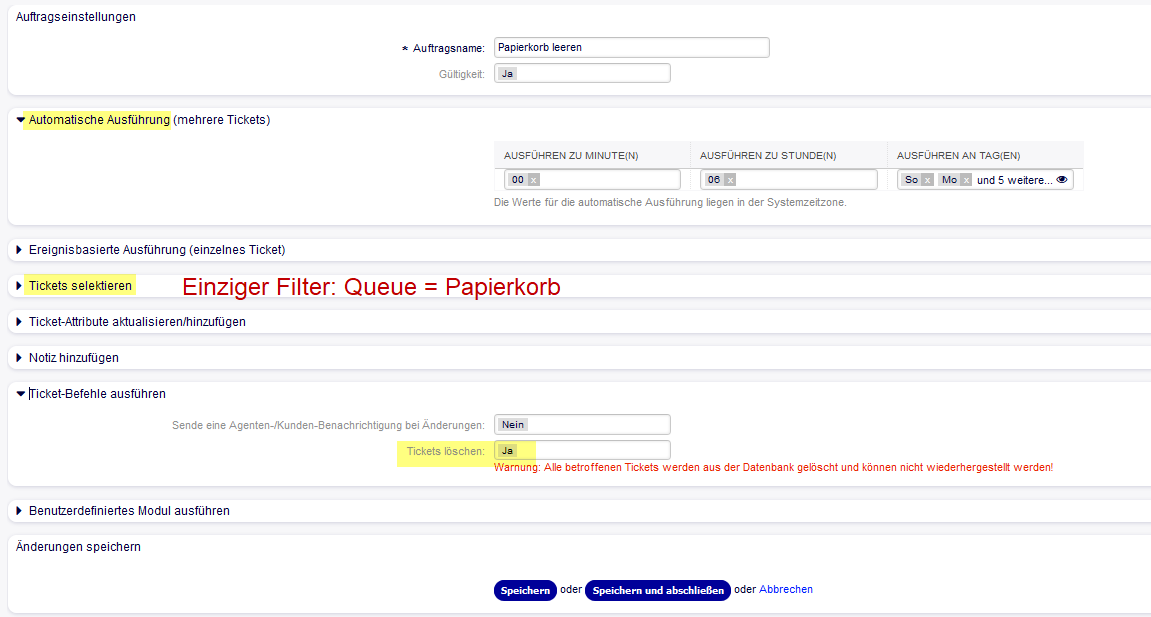Remove the So day tag
The width and height of the screenshot is (1151, 617).
click(927, 180)
